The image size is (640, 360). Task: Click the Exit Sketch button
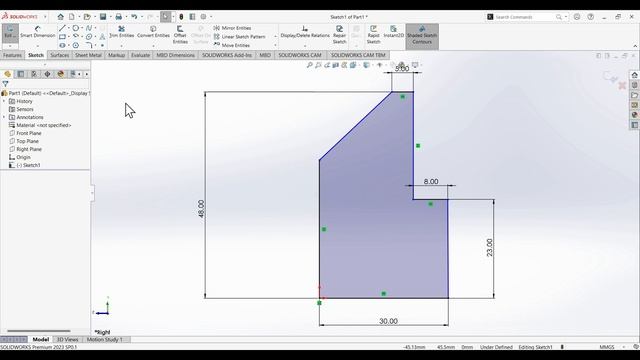click(10, 32)
